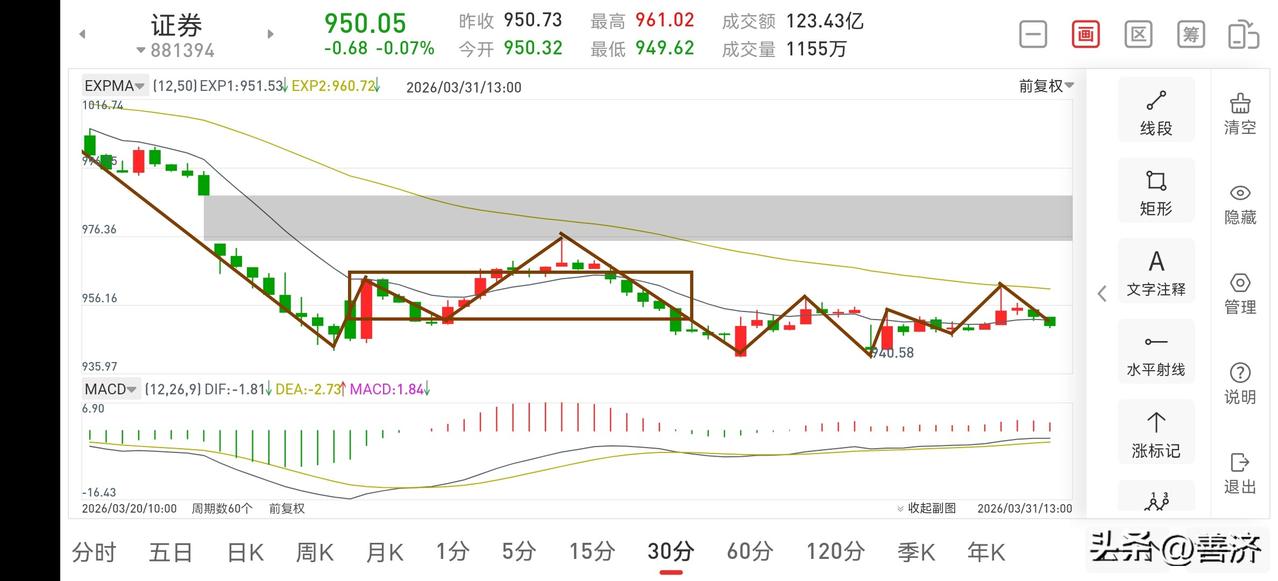Toggle 隐藏 to hide drawn shapes

1239,203
